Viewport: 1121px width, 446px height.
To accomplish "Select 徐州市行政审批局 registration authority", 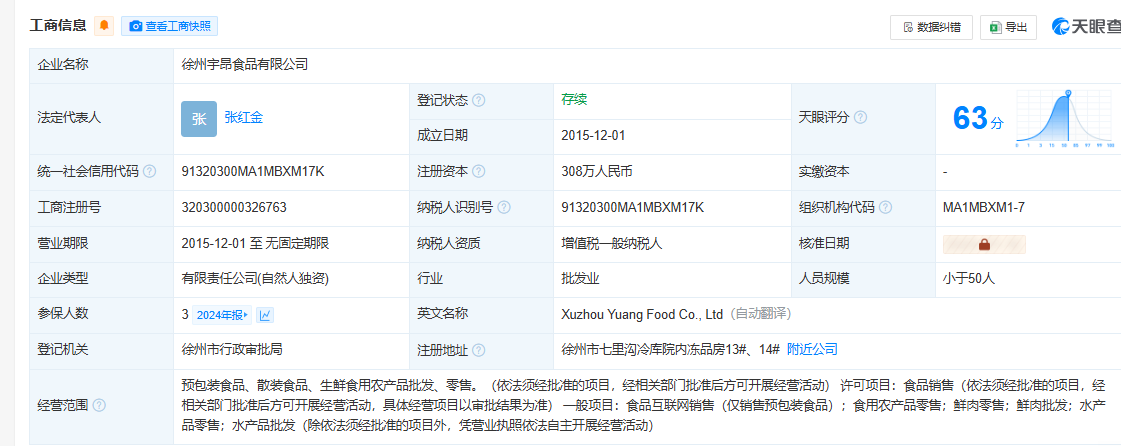I will point(232,350).
